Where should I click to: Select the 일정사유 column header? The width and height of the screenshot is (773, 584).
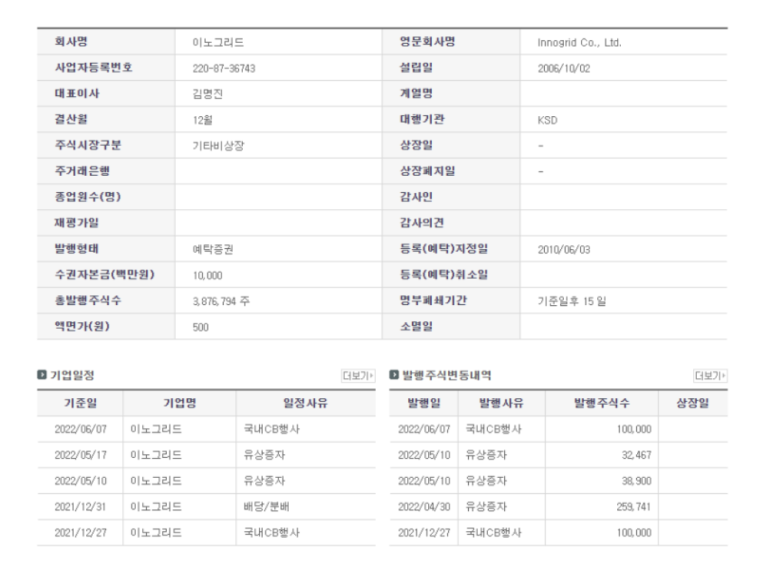[x=306, y=403]
